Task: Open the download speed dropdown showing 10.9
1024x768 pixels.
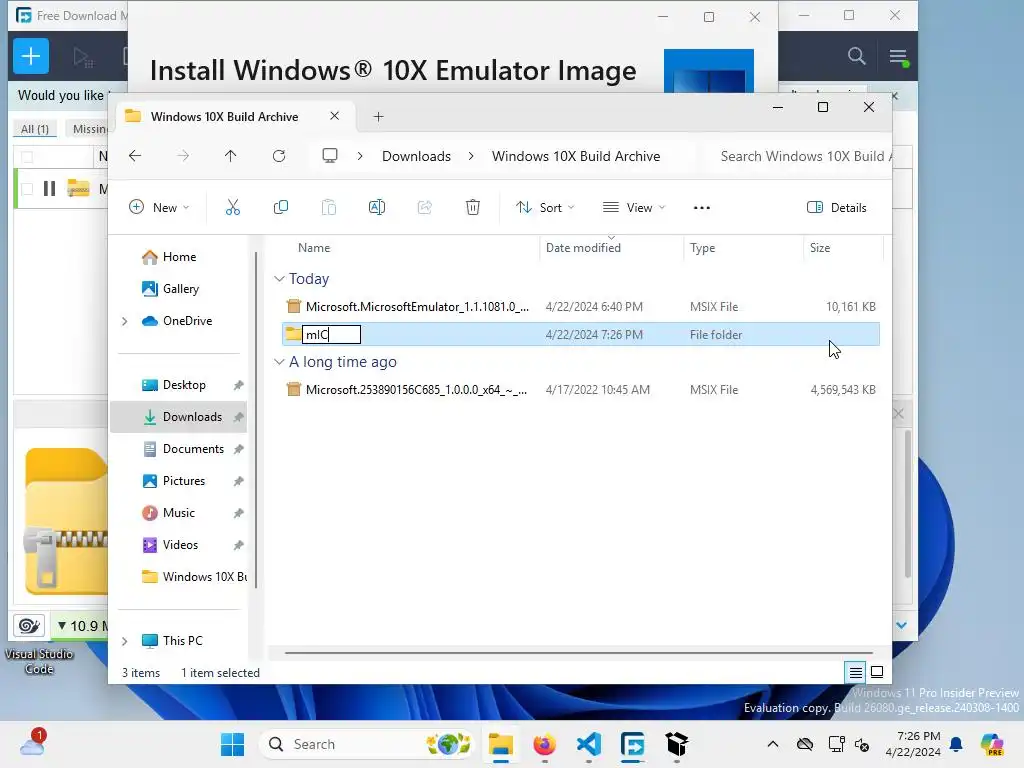Action: (80, 626)
